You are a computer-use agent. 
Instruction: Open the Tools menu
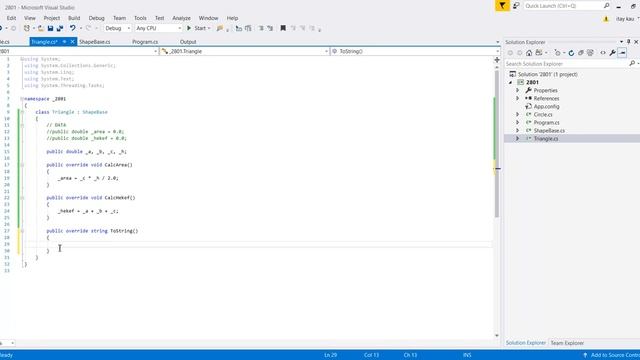(140, 18)
